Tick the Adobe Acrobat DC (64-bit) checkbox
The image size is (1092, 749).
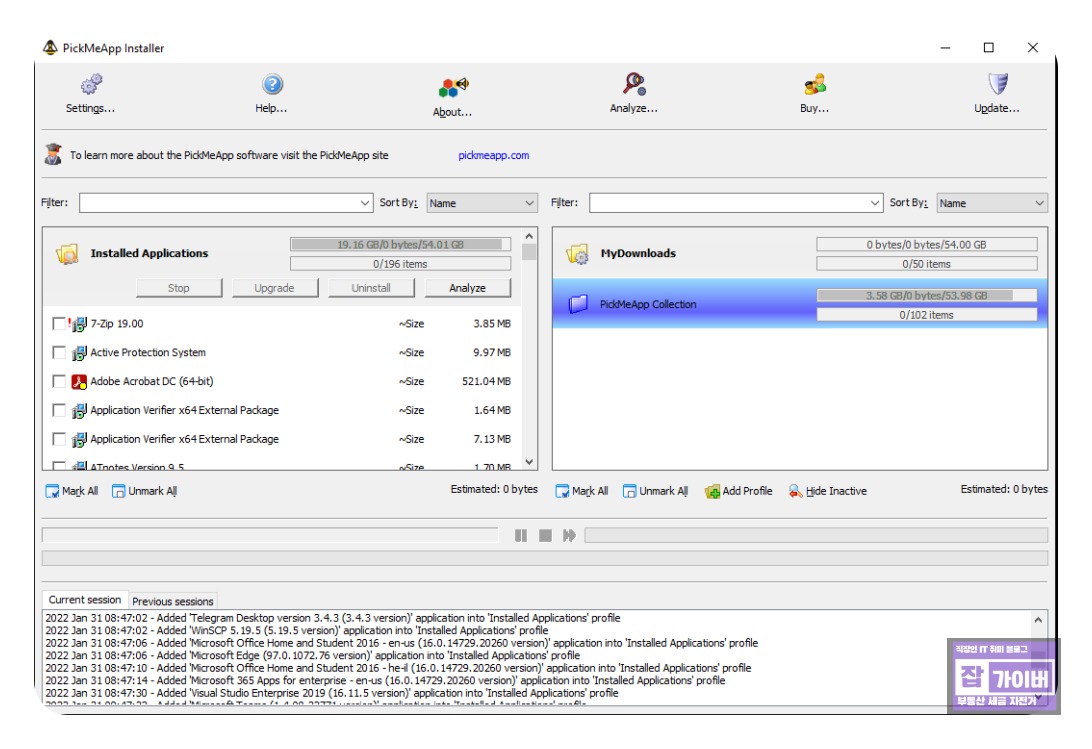click(59, 382)
